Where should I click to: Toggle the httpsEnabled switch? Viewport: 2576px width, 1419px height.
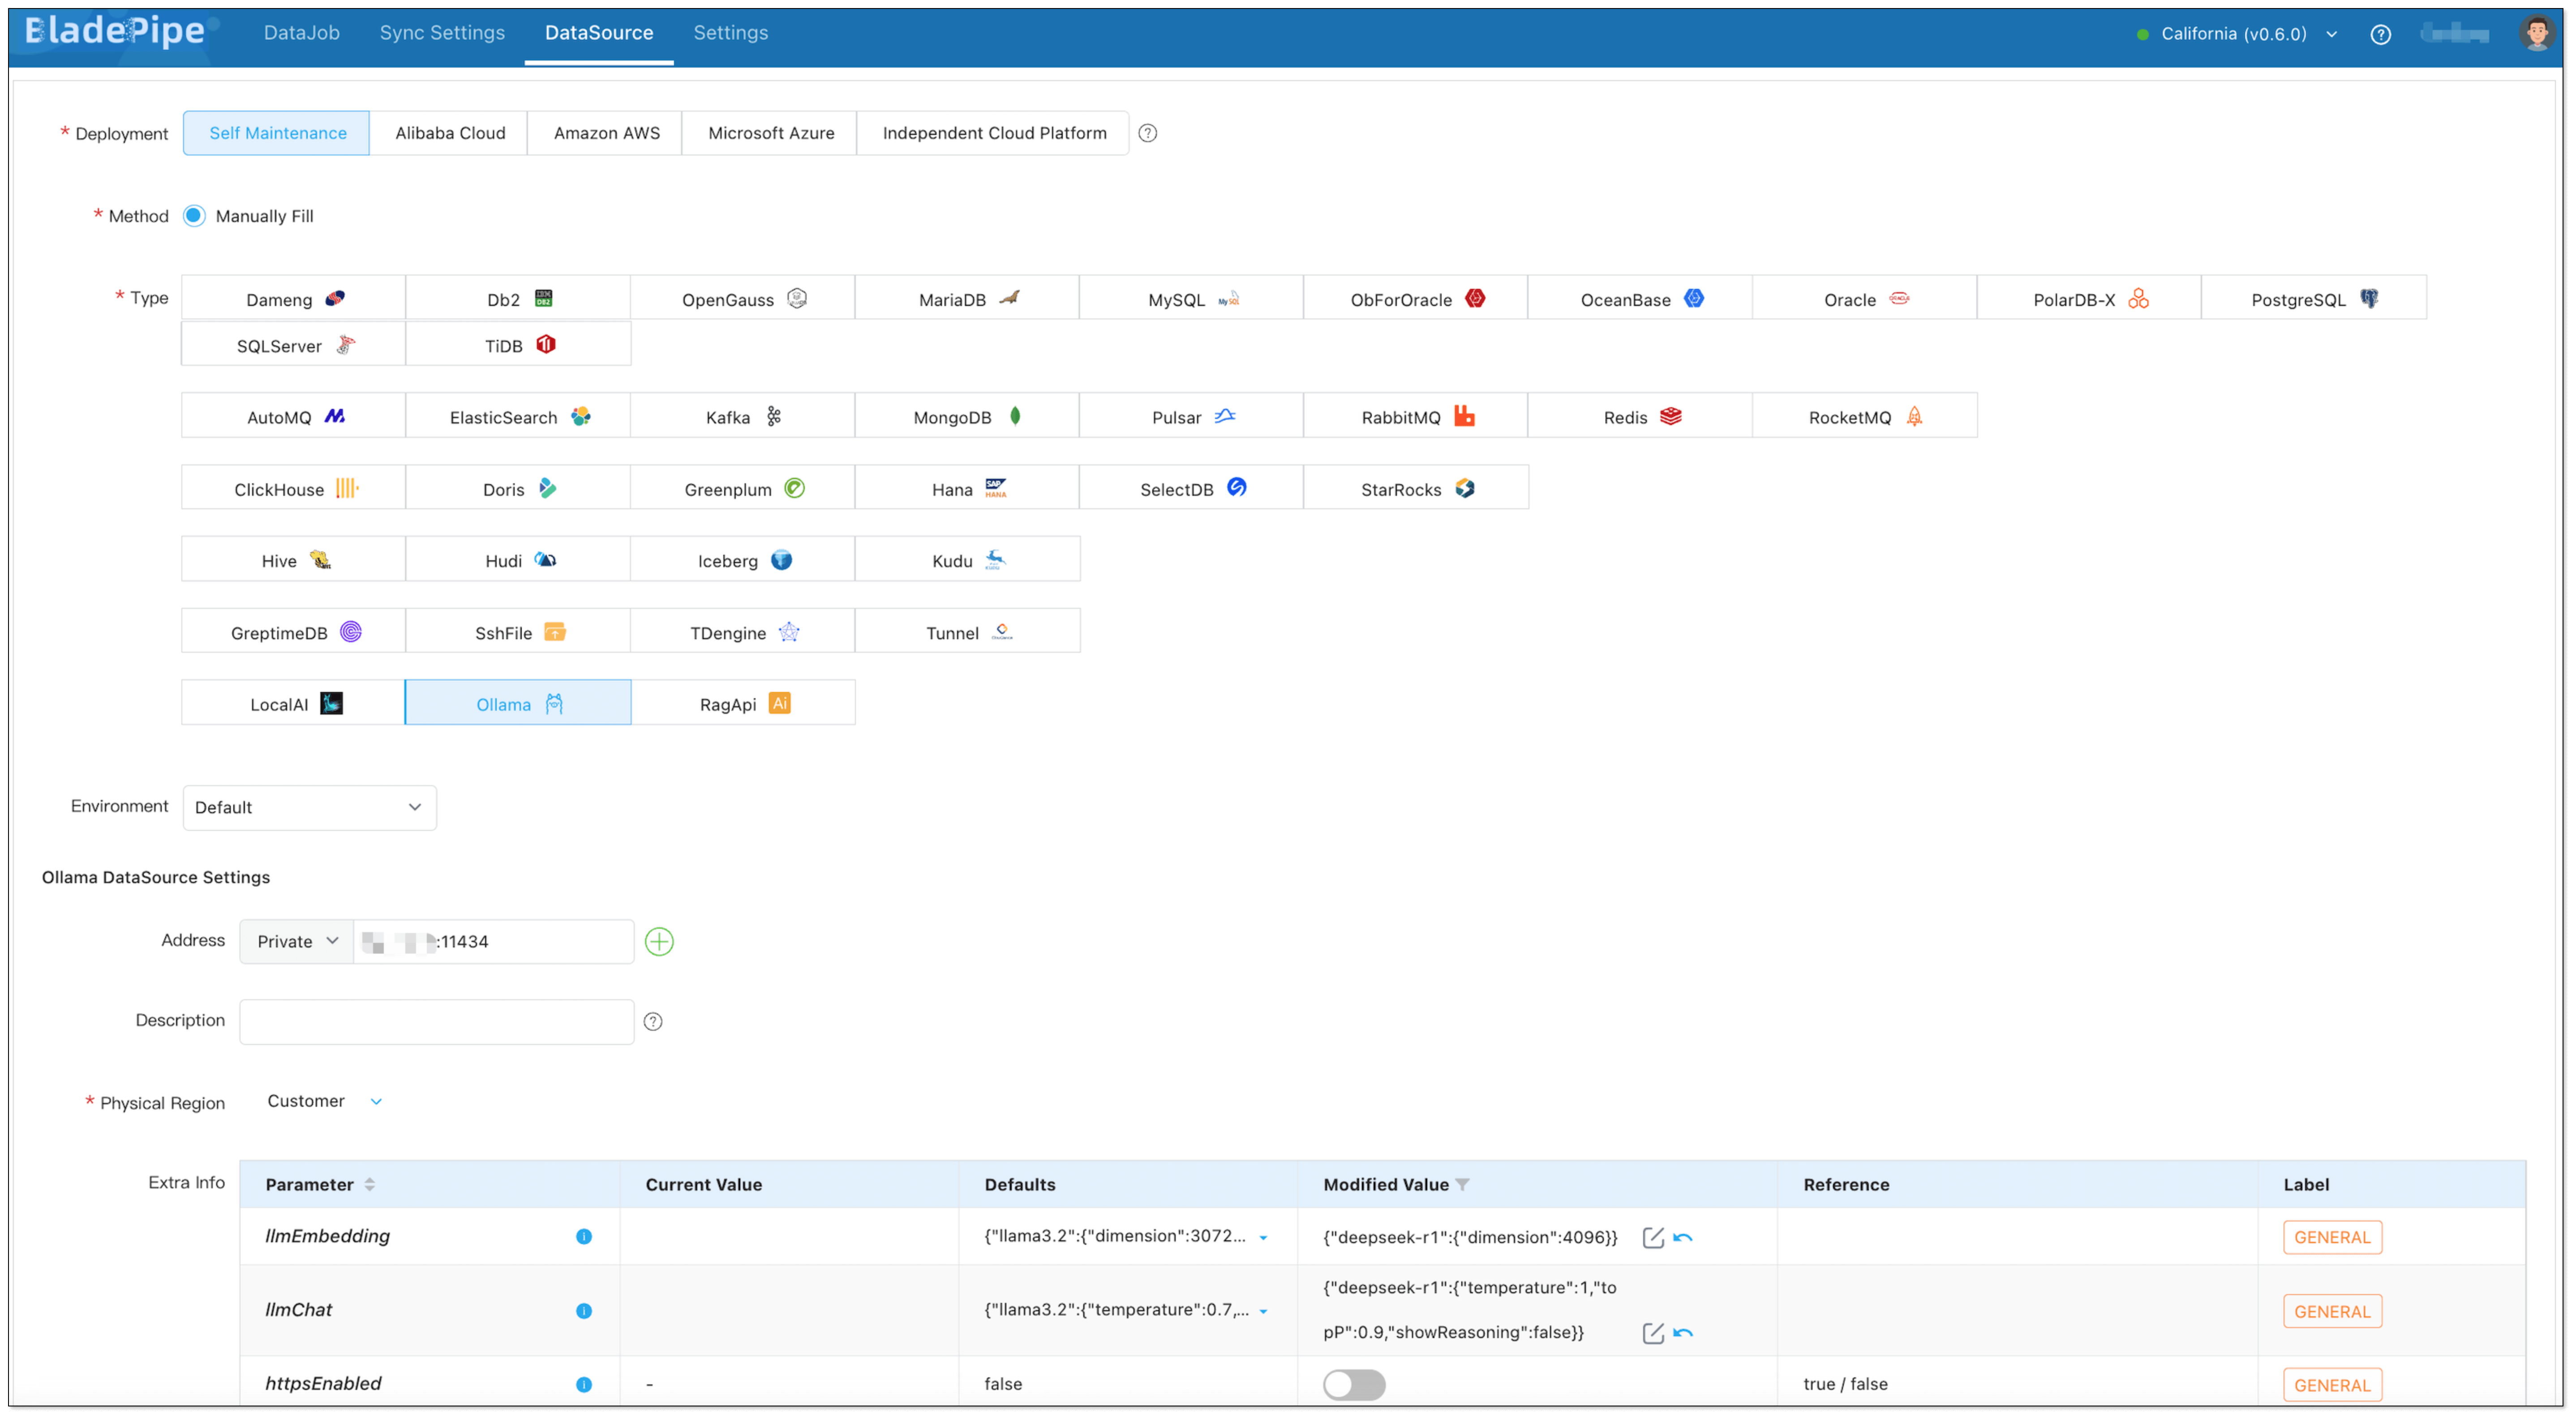1354,1384
